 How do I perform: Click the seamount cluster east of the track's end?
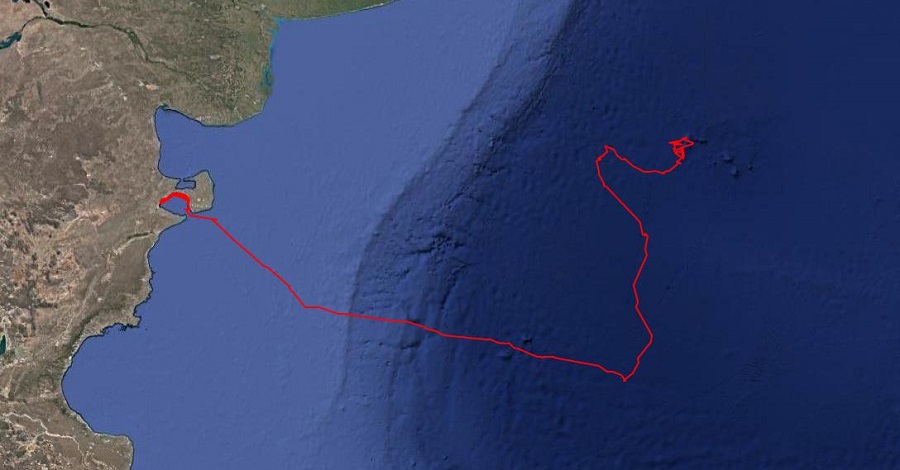tap(738, 162)
